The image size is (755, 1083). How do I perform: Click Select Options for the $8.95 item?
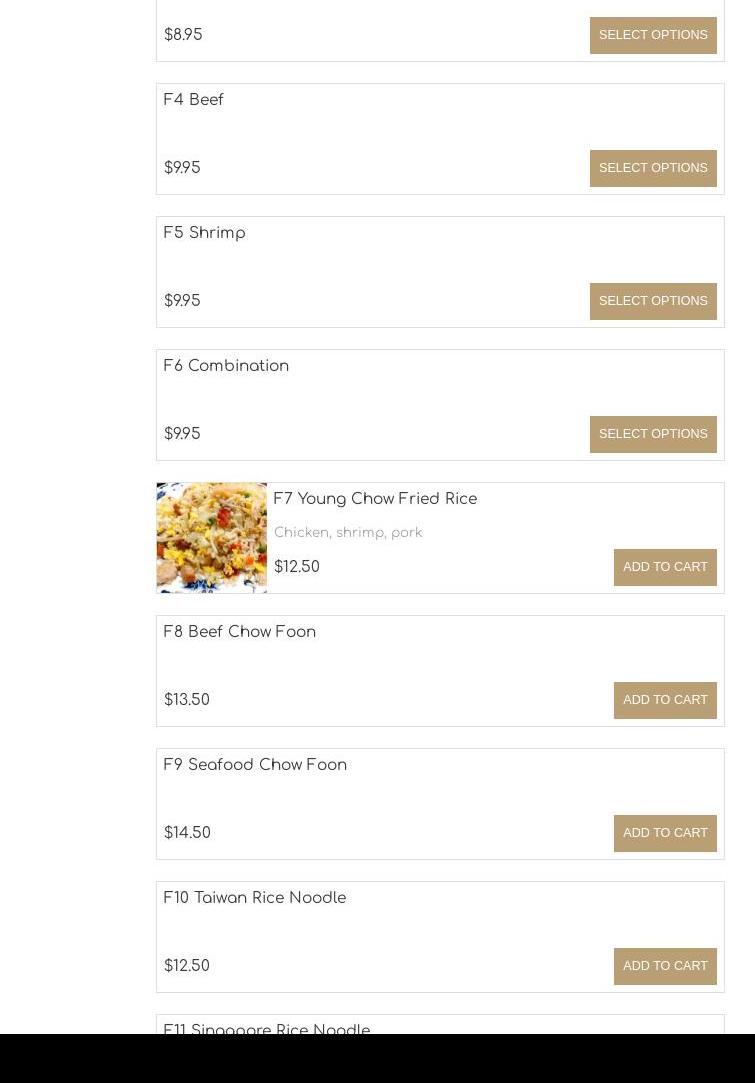653,35
